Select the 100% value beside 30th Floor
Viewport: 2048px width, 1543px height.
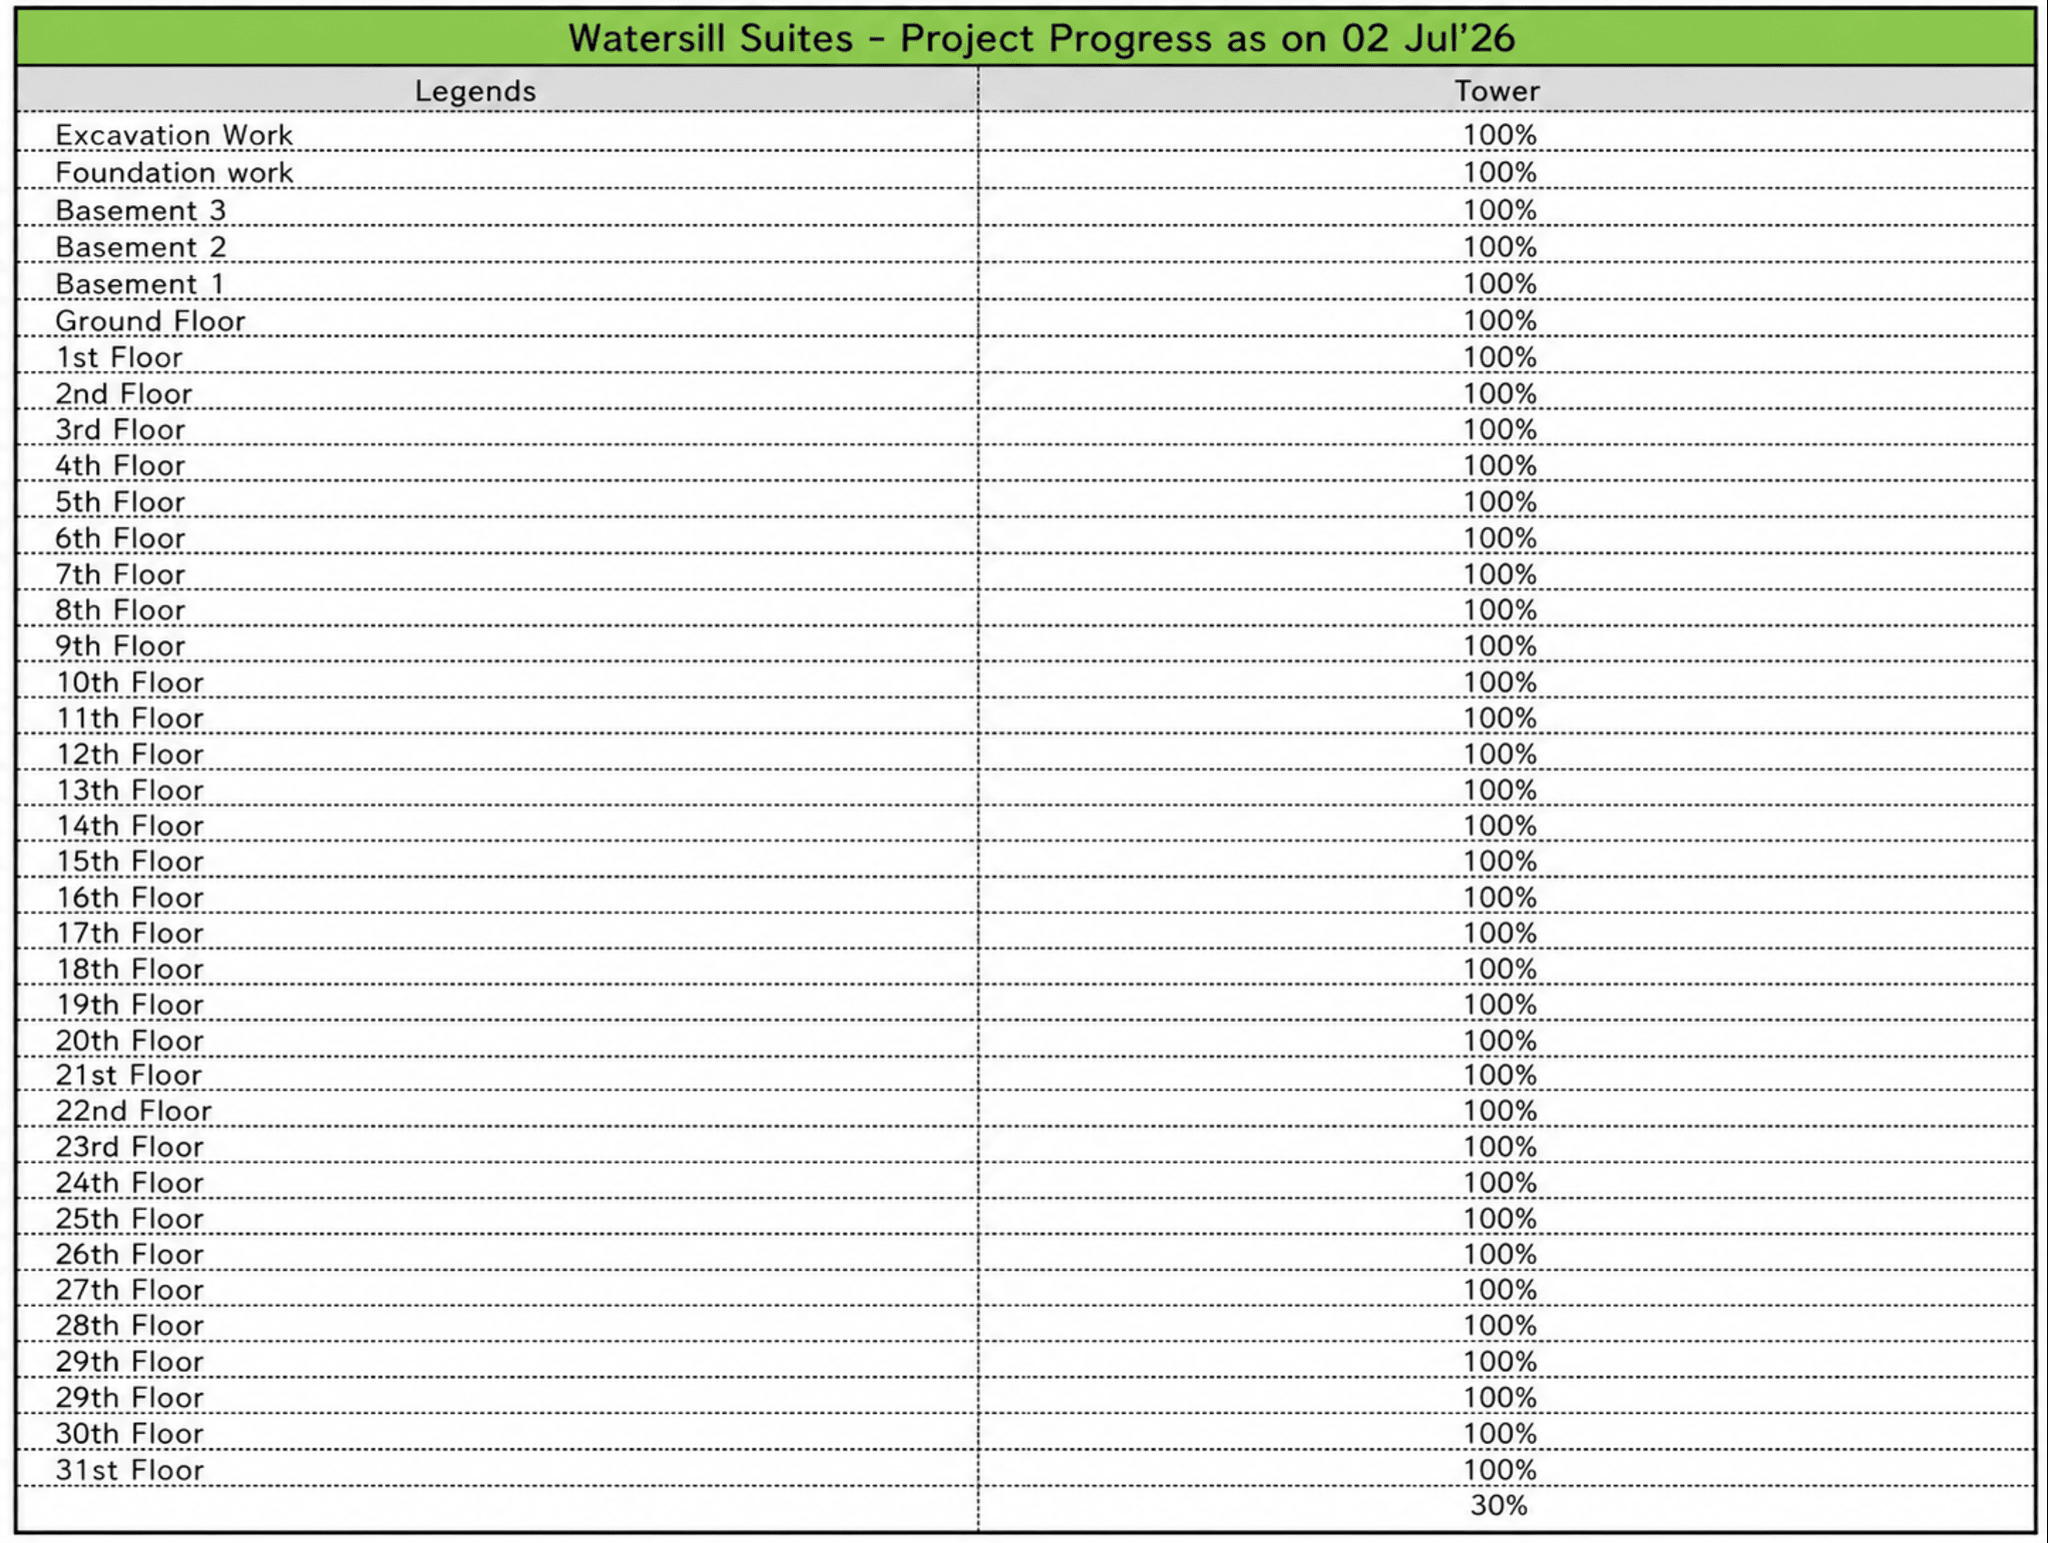tap(1500, 1434)
